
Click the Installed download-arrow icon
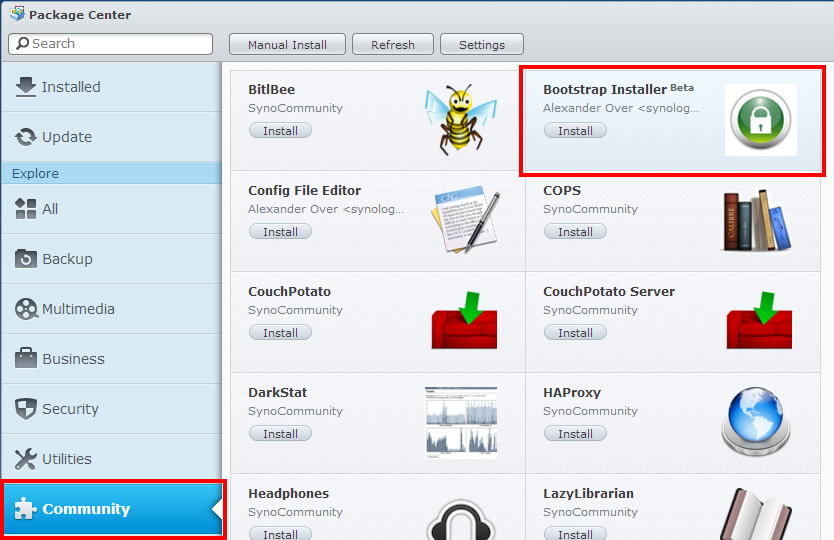point(26,87)
